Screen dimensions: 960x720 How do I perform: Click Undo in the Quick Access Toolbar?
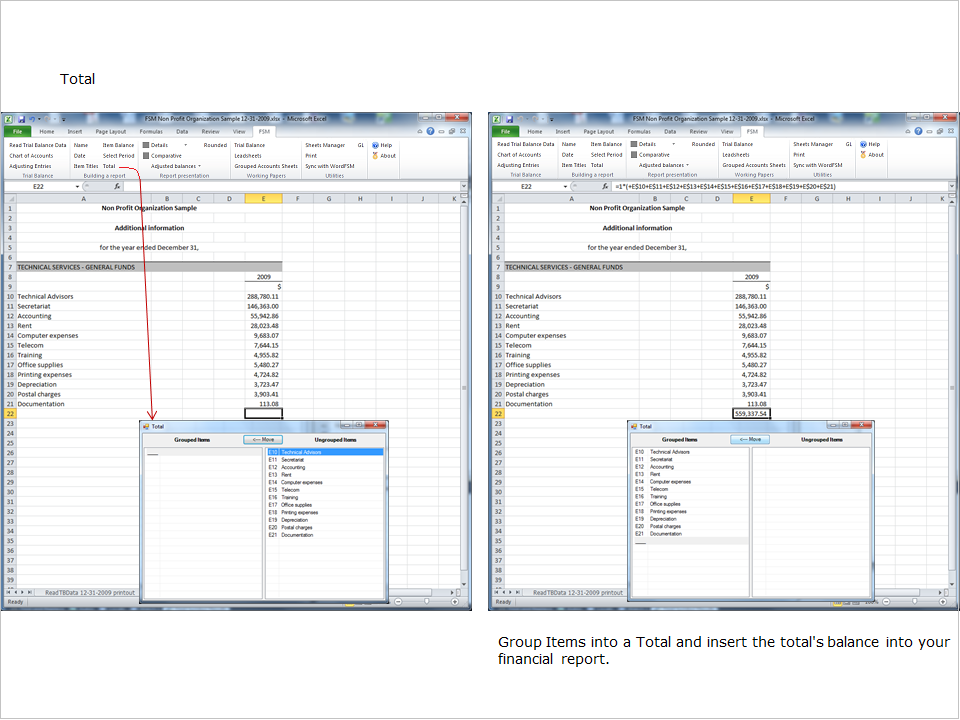tap(30, 118)
